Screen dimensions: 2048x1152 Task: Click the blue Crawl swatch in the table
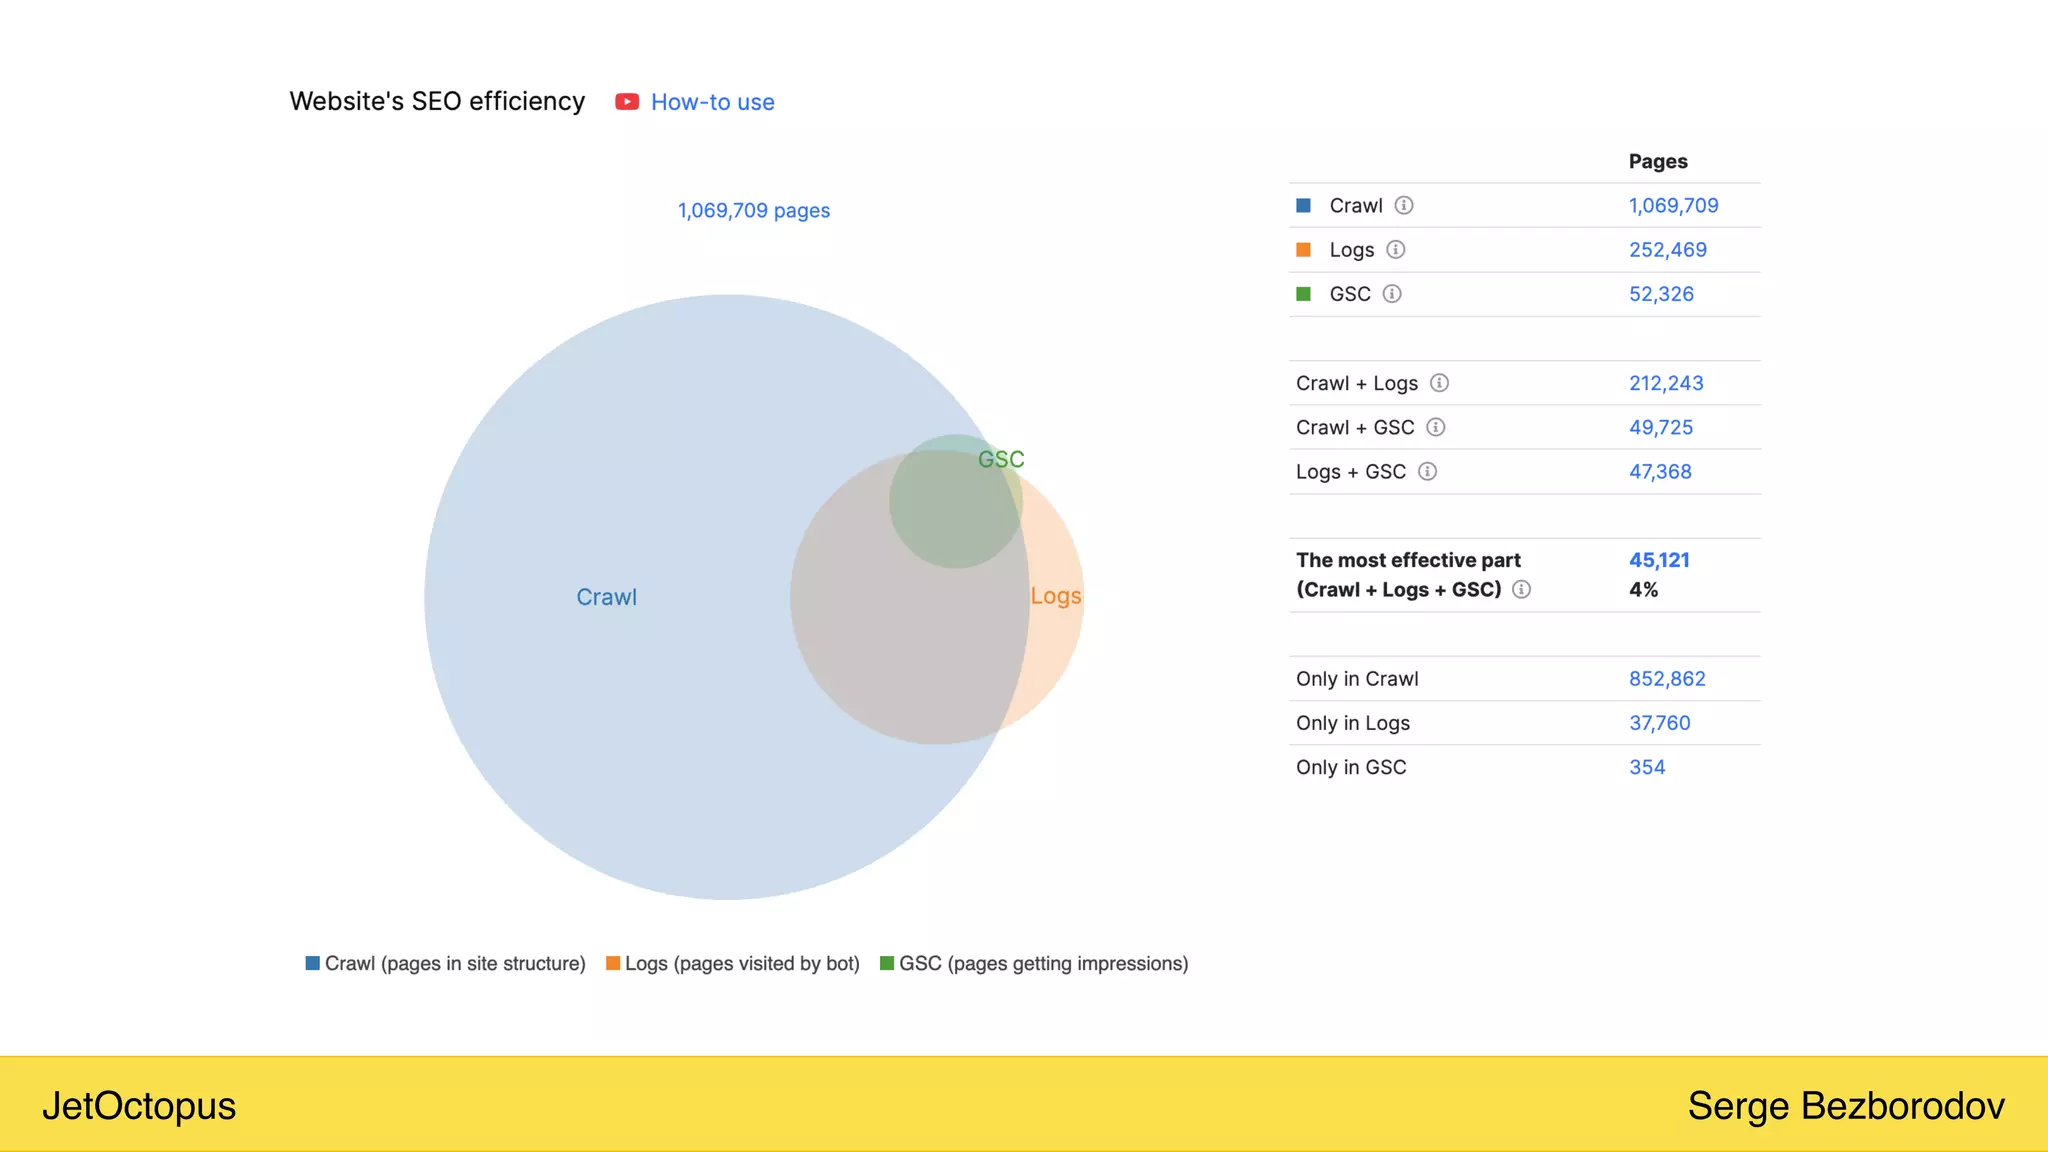[1303, 205]
